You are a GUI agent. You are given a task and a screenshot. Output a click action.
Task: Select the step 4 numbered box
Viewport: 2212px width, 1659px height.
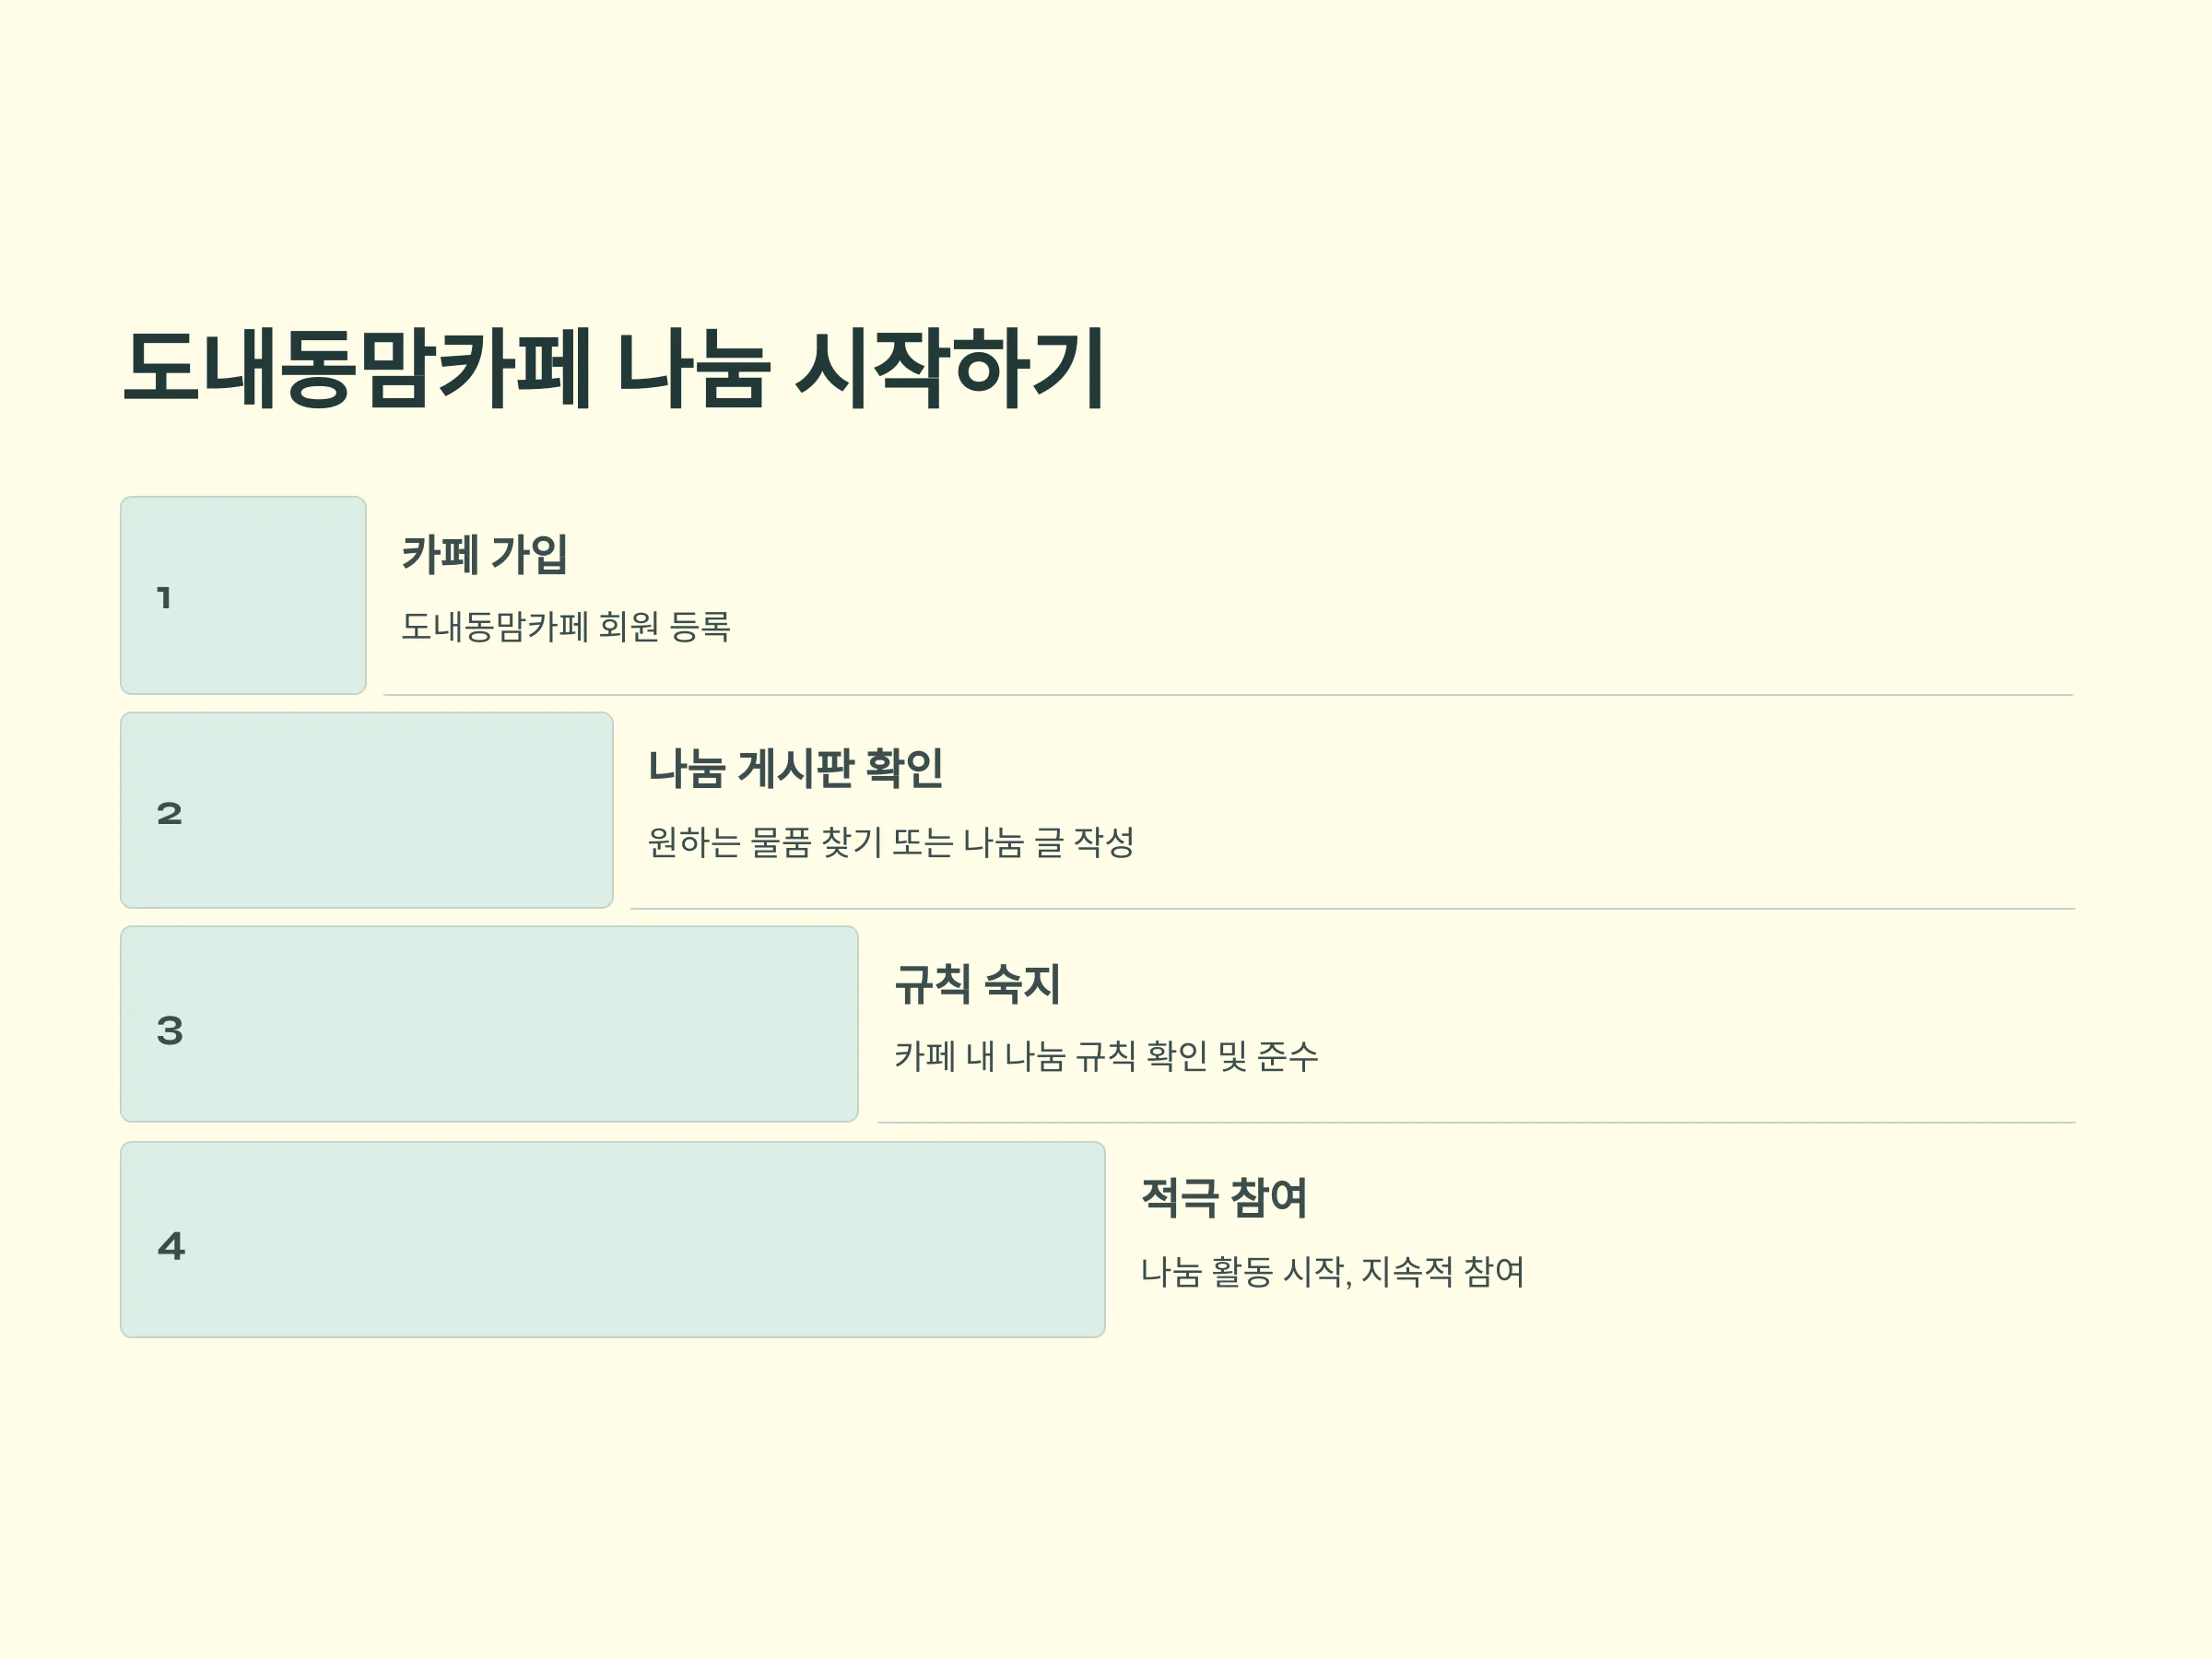click(612, 1240)
